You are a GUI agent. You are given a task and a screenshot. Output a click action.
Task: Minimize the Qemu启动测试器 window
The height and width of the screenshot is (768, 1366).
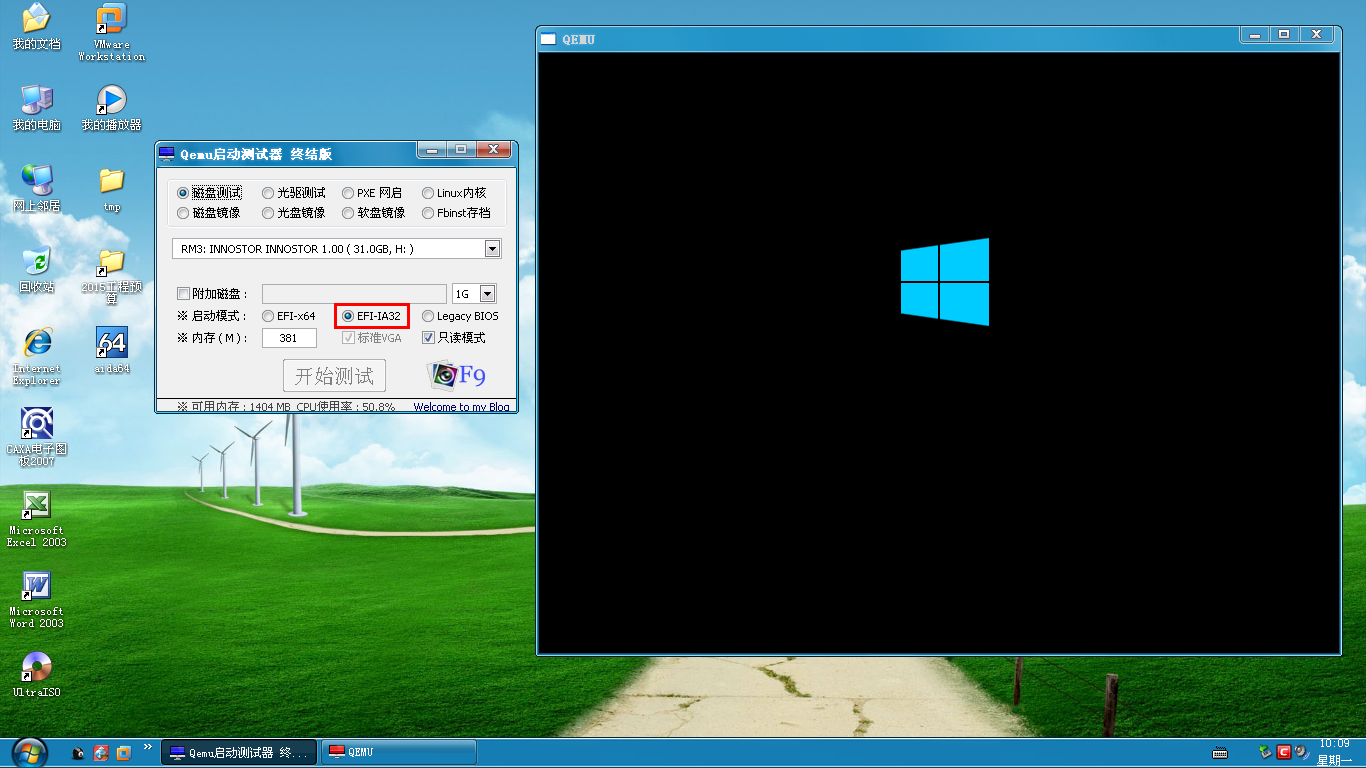click(x=431, y=150)
